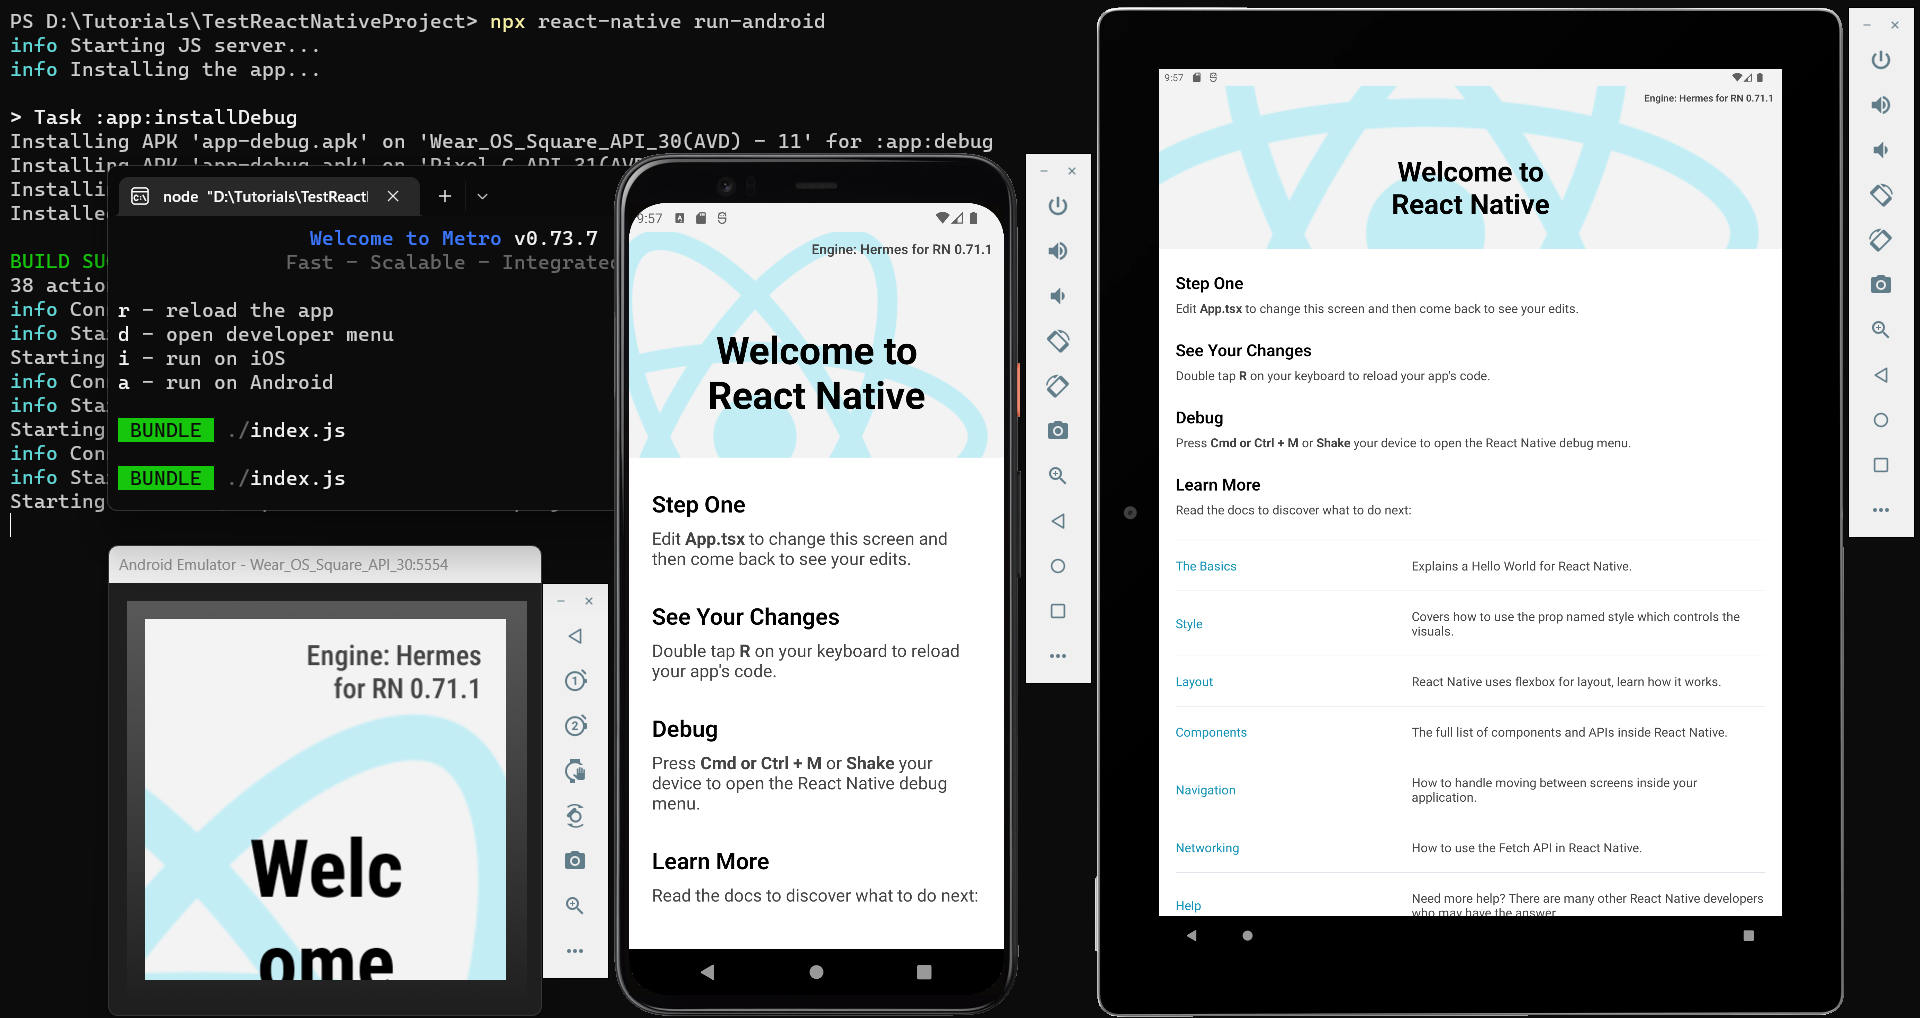Open more options on phone emulator toolbar
The height and width of the screenshot is (1018, 1920).
coord(1058,656)
